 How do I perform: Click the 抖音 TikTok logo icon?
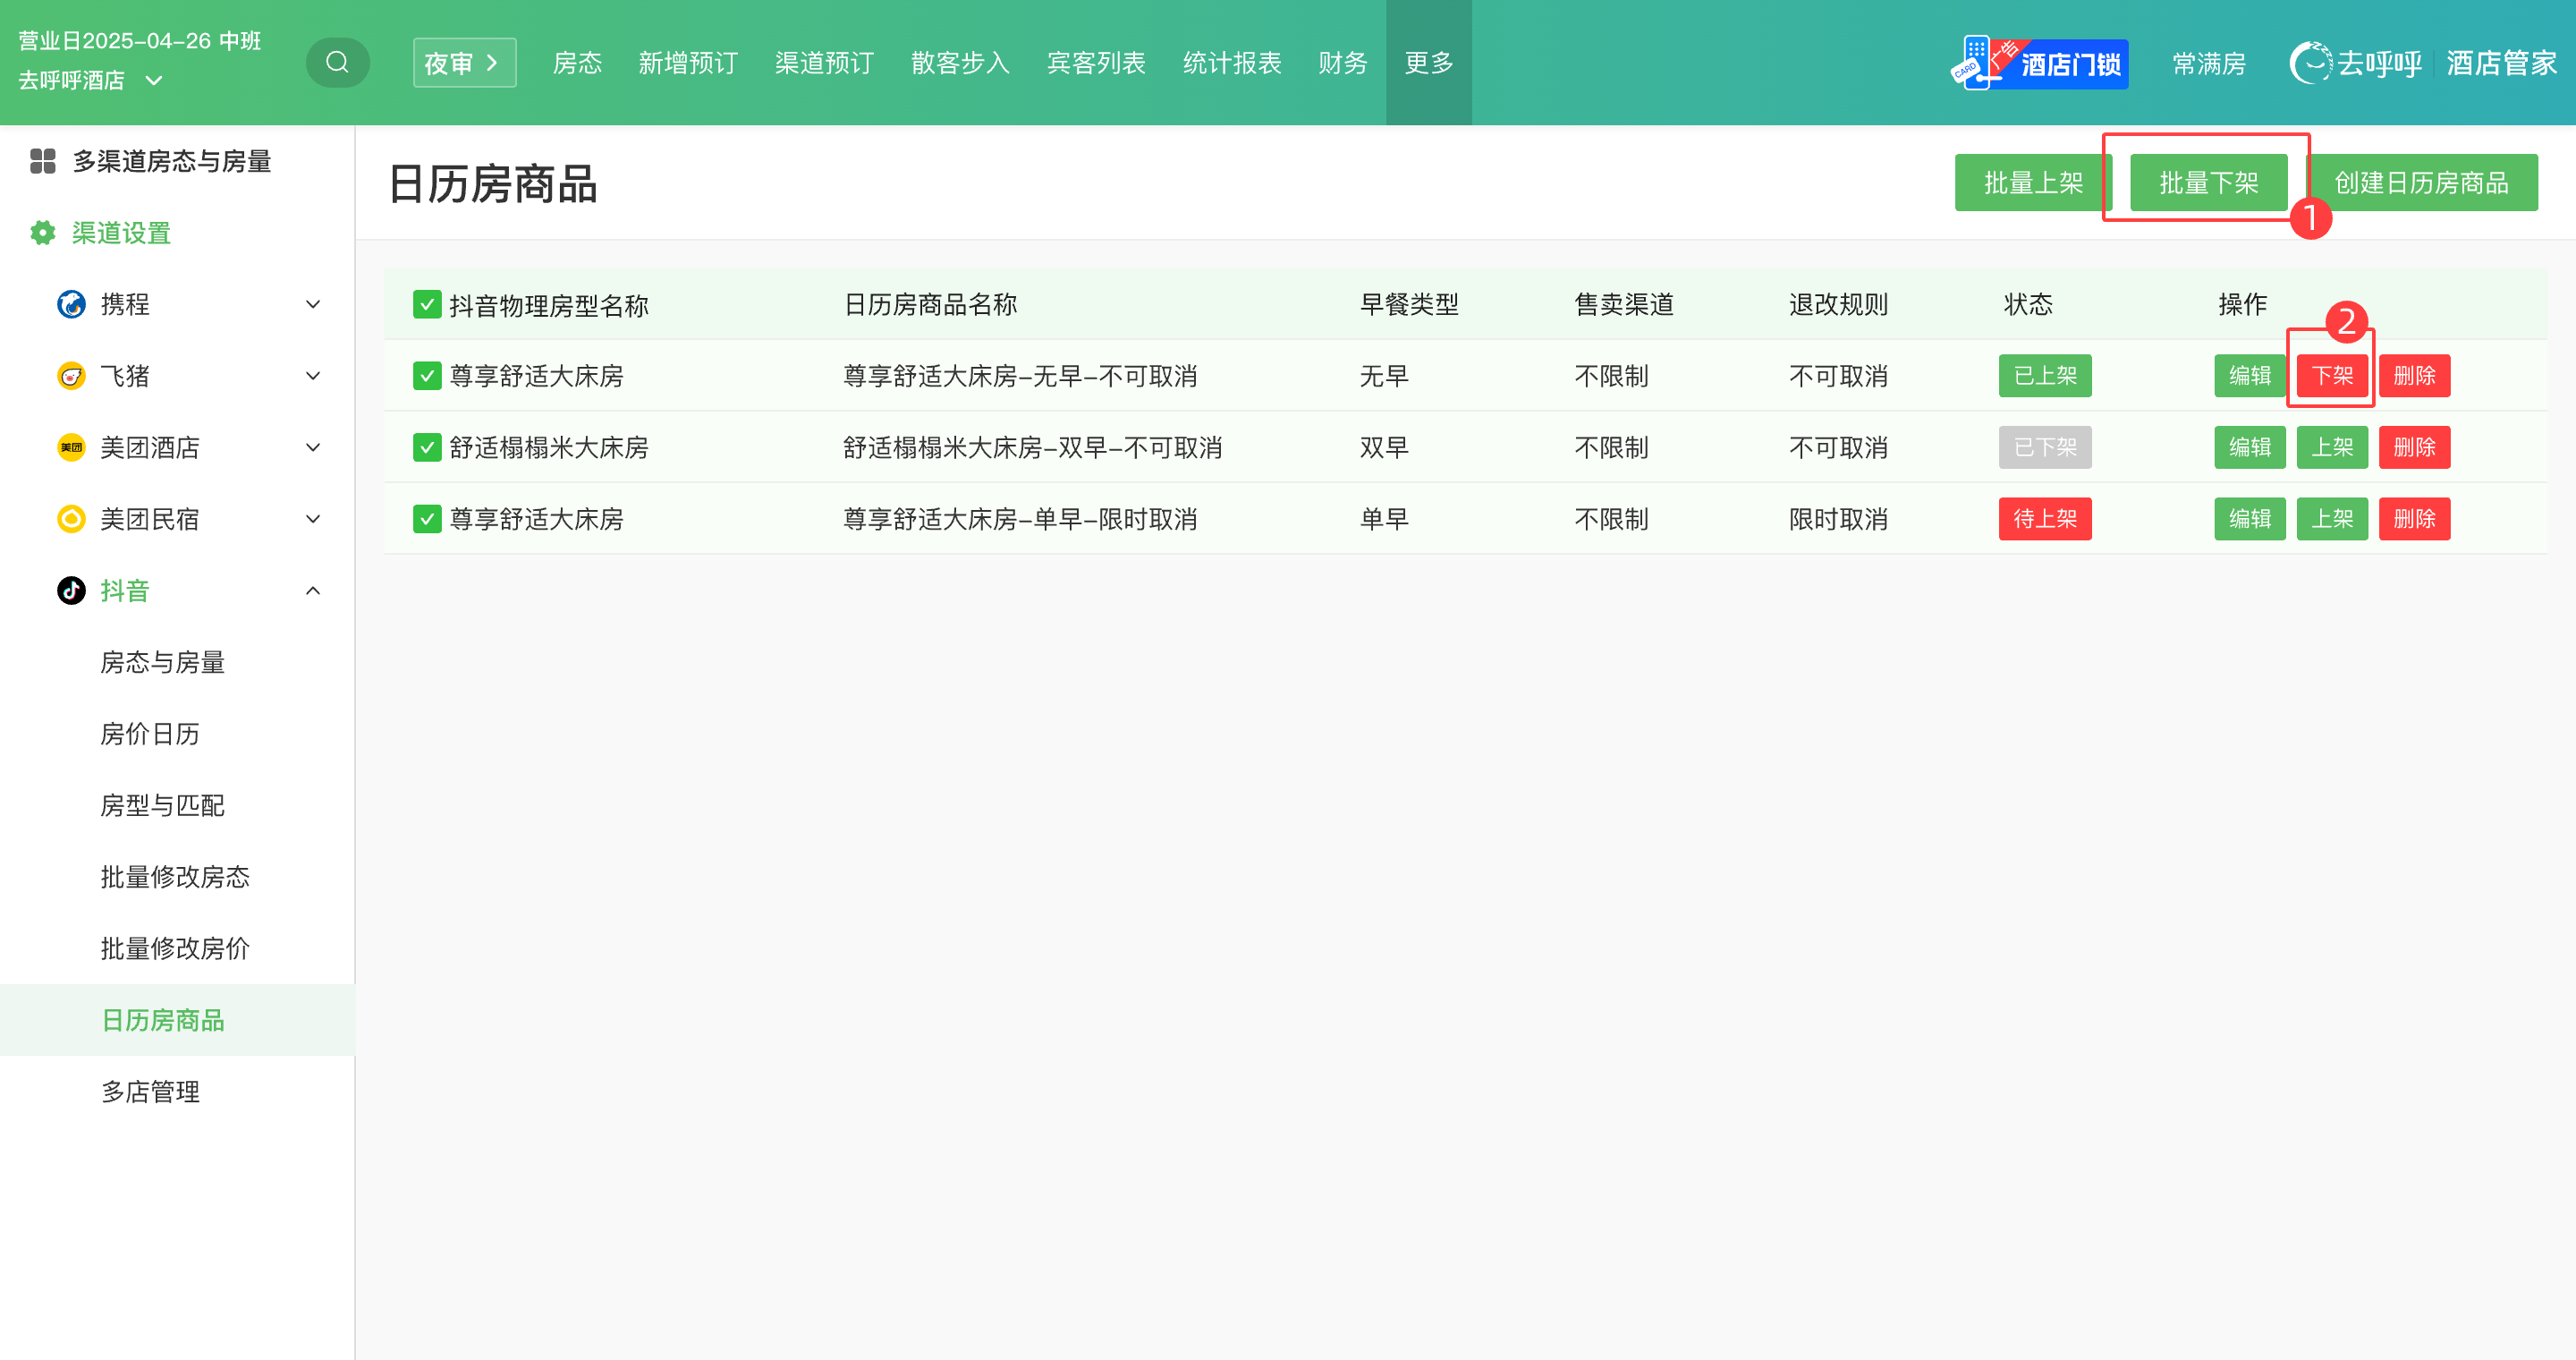tap(71, 591)
